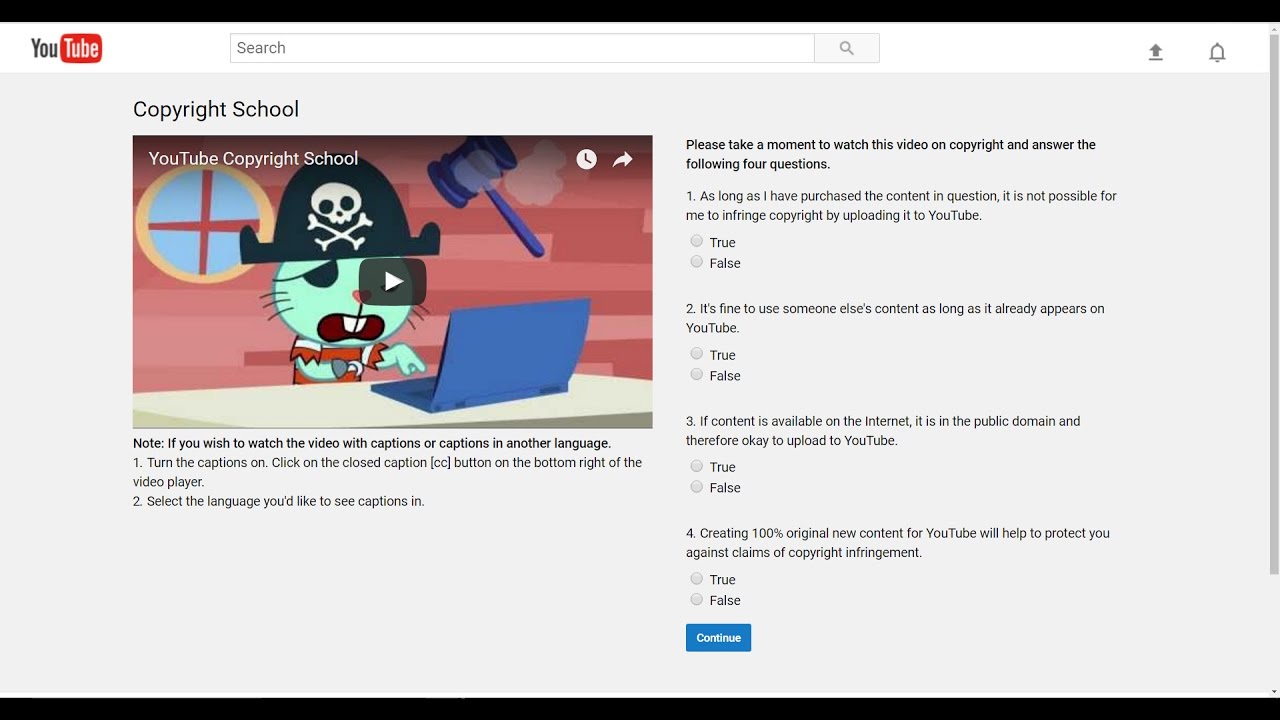Select True for question 4

[x=697, y=578]
